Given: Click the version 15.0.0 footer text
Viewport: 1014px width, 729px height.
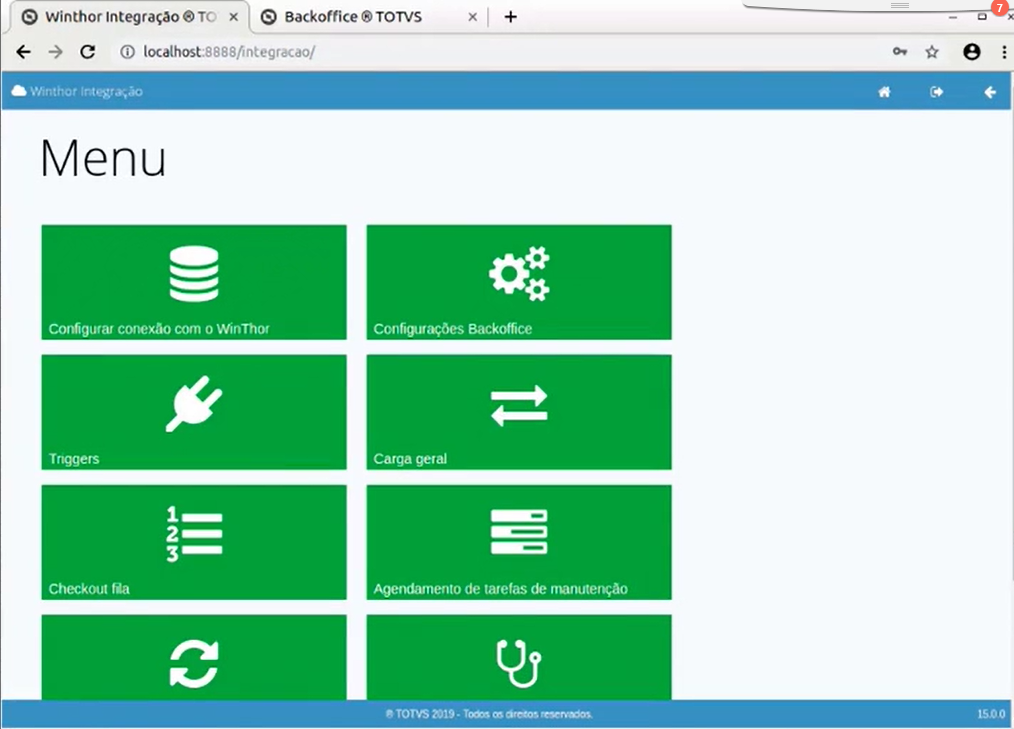Looking at the screenshot, I should pos(991,714).
